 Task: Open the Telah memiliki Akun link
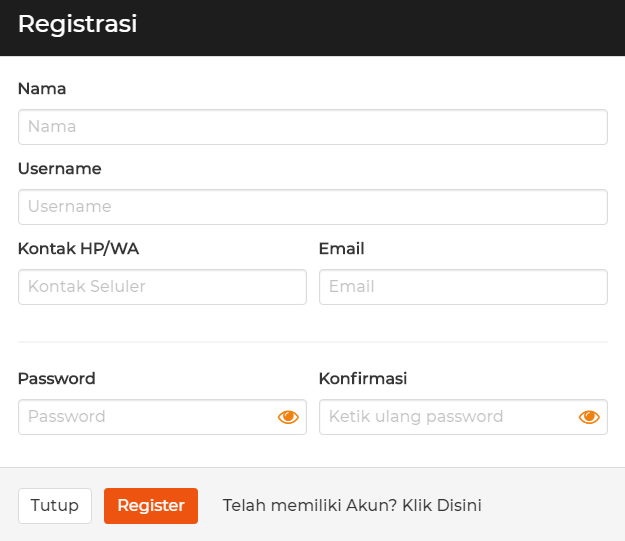[352, 506]
